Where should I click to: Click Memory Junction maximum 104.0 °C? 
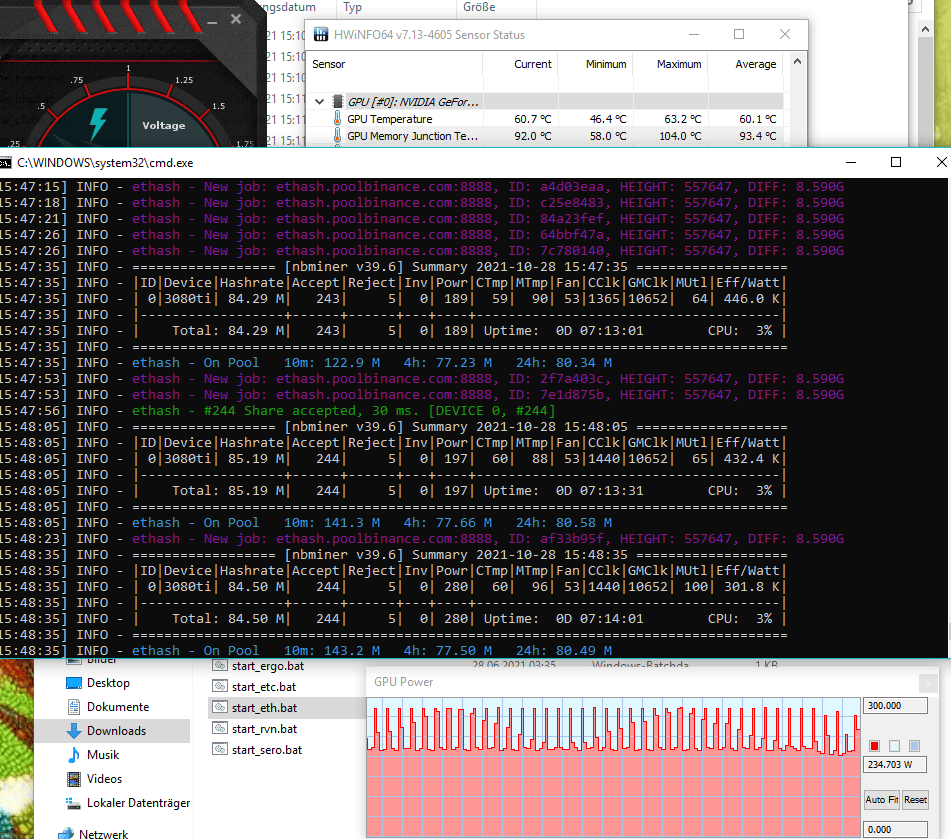(680, 136)
